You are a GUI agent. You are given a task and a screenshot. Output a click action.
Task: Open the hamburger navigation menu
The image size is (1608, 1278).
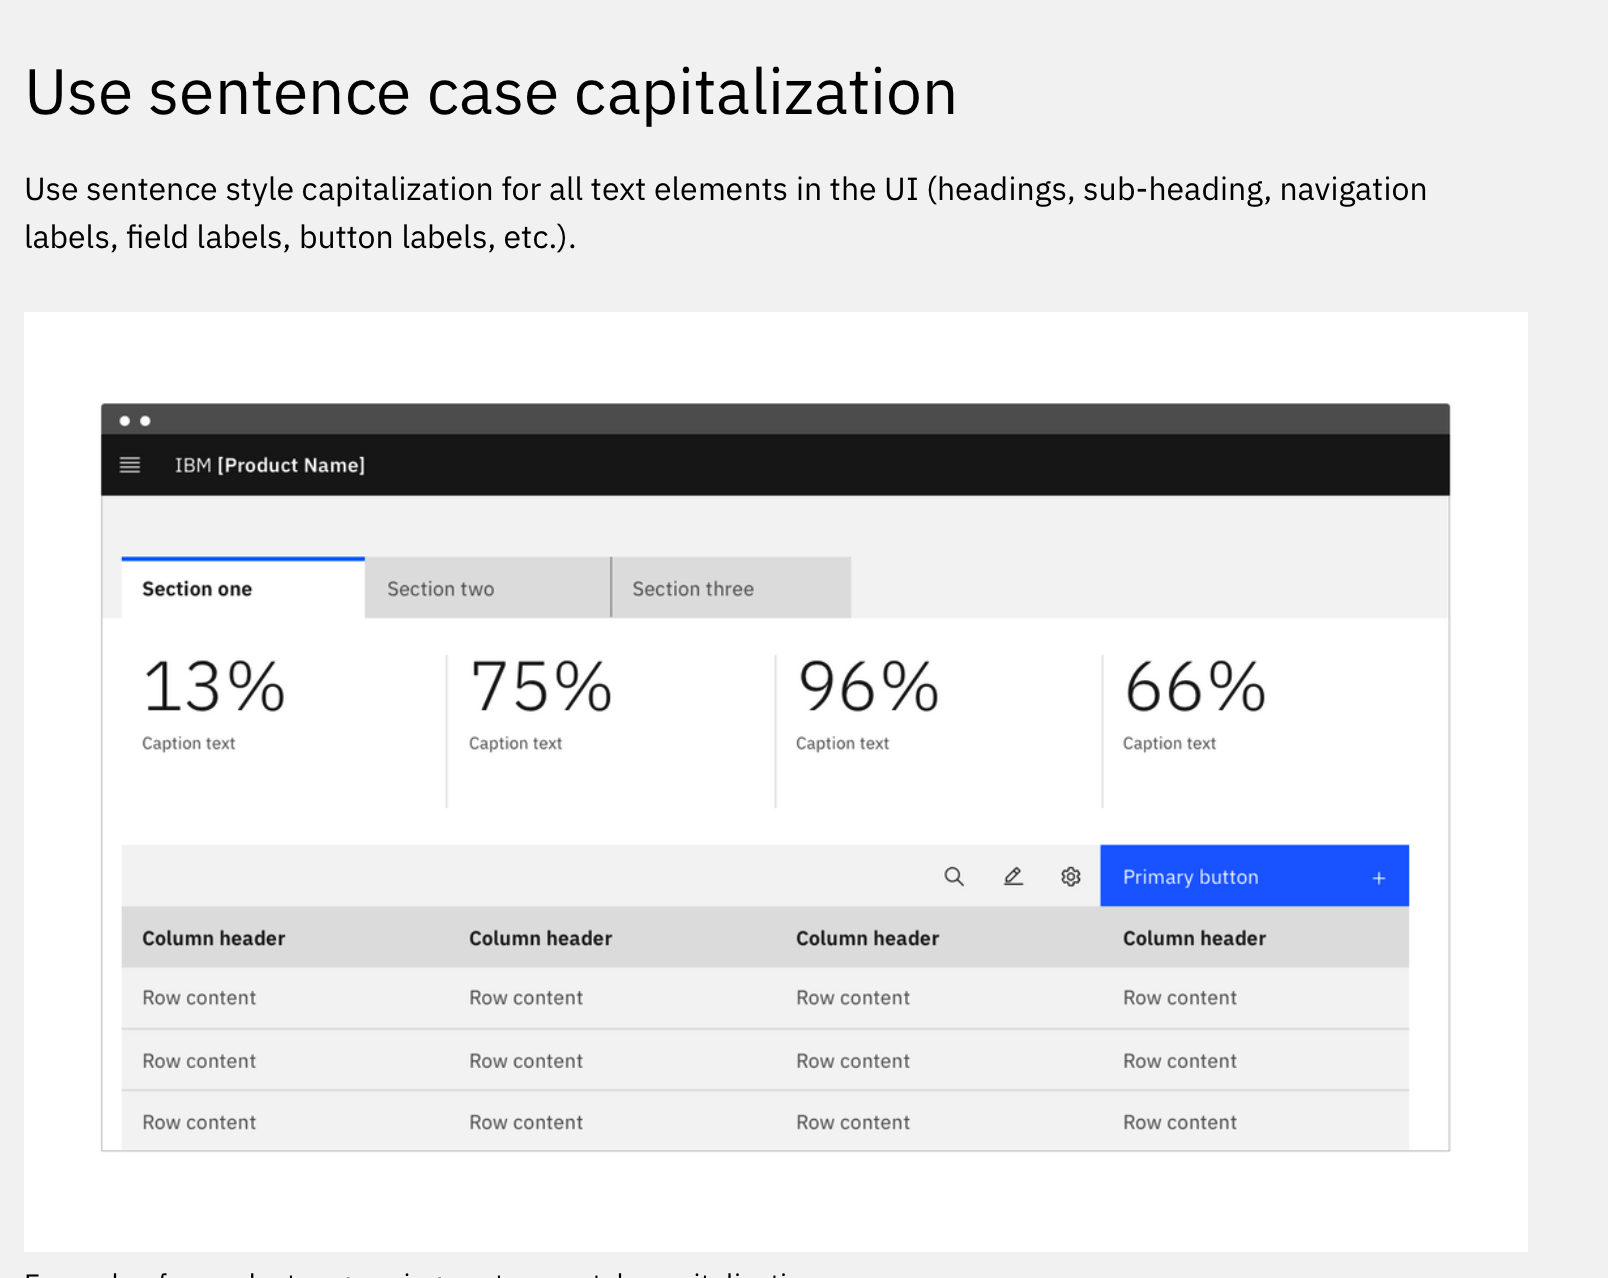129,464
